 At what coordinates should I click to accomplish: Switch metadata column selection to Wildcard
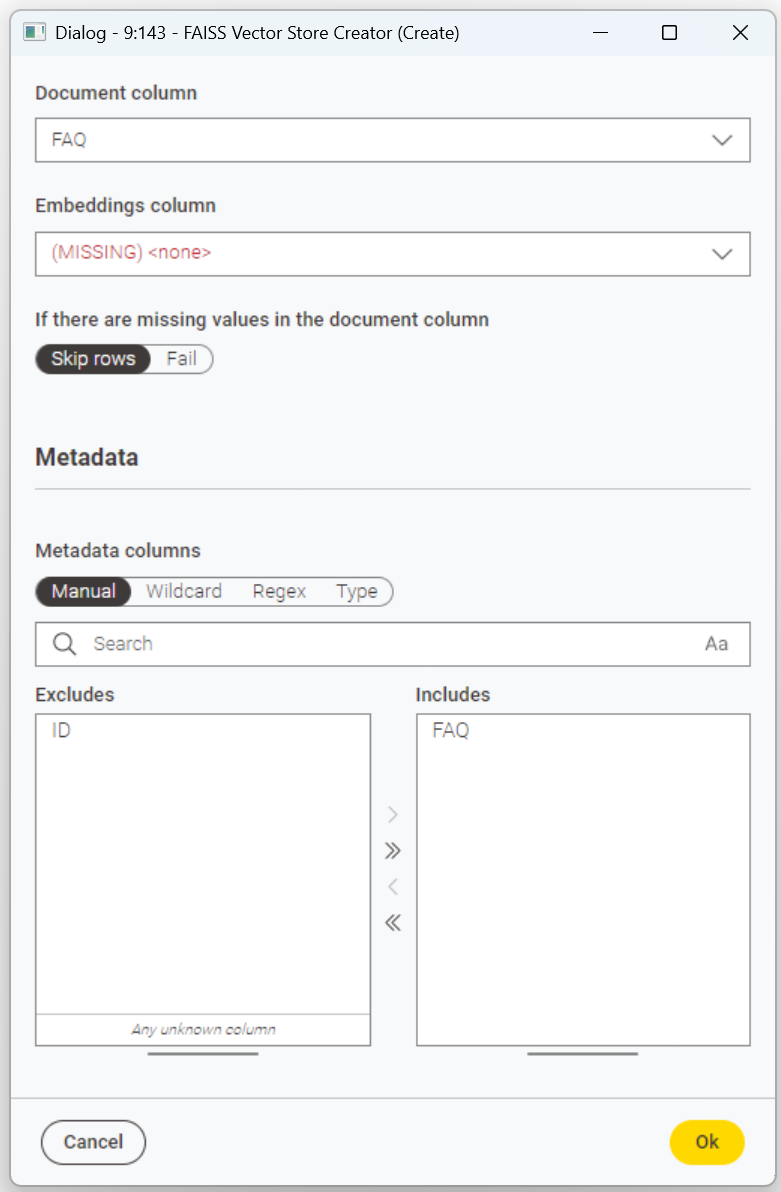[x=184, y=591]
